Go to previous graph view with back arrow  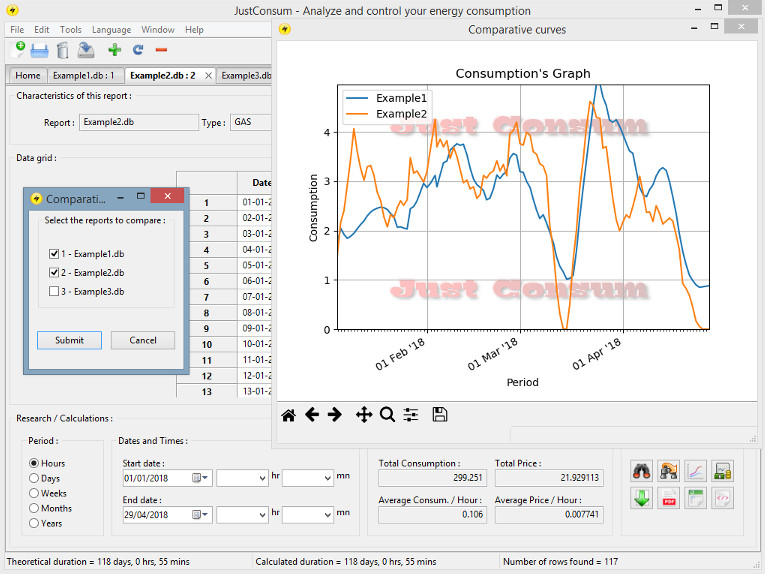[312, 415]
